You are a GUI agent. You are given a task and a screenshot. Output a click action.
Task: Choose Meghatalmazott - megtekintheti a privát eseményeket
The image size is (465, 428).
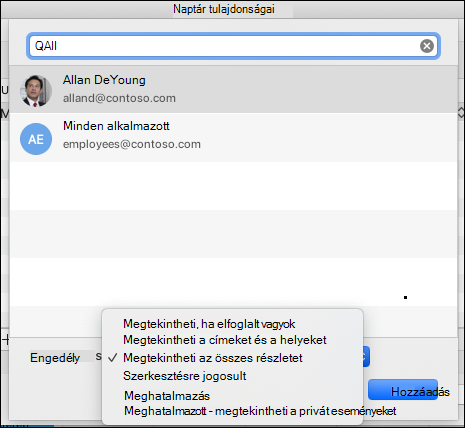(x=260, y=411)
